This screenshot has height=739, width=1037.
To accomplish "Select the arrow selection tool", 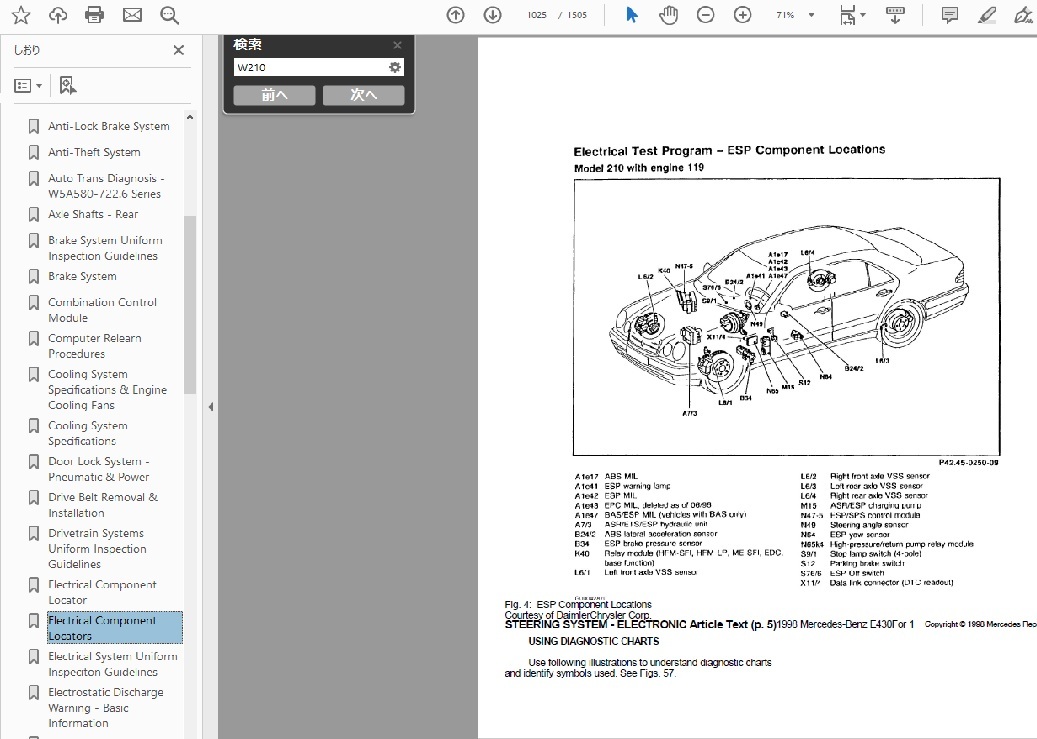I will click(632, 15).
